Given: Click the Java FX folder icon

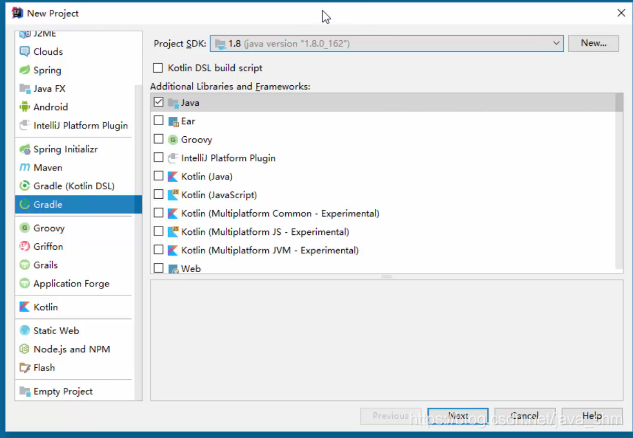Looking at the screenshot, I should (25, 88).
